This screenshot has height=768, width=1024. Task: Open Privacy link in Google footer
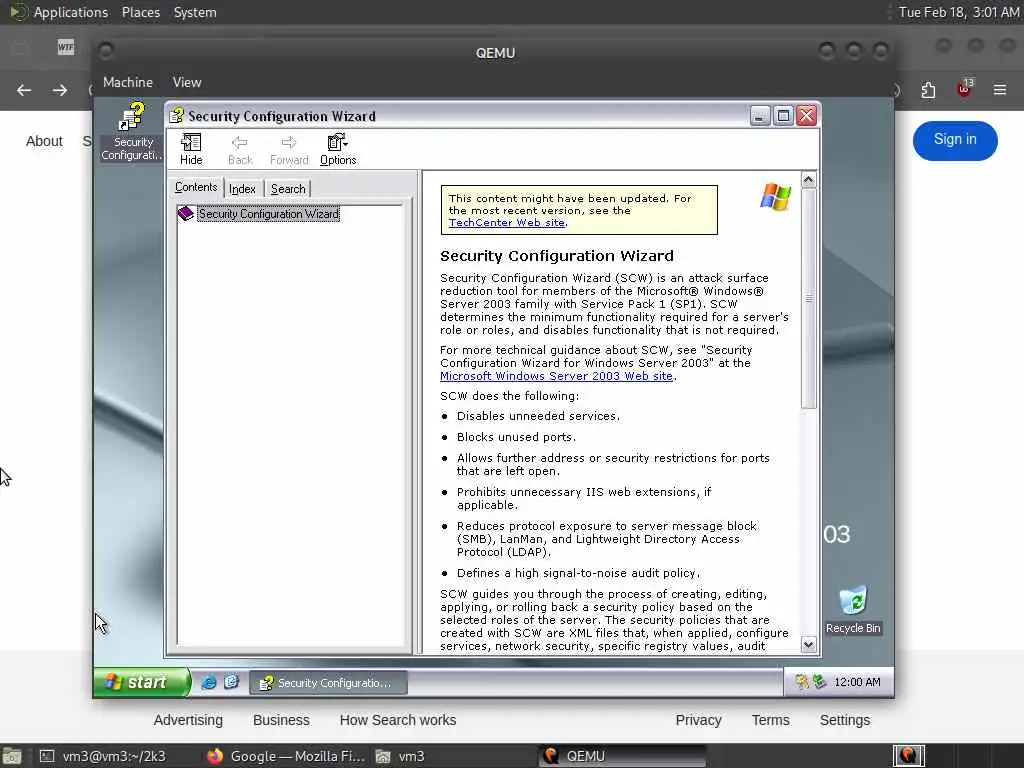click(x=698, y=720)
